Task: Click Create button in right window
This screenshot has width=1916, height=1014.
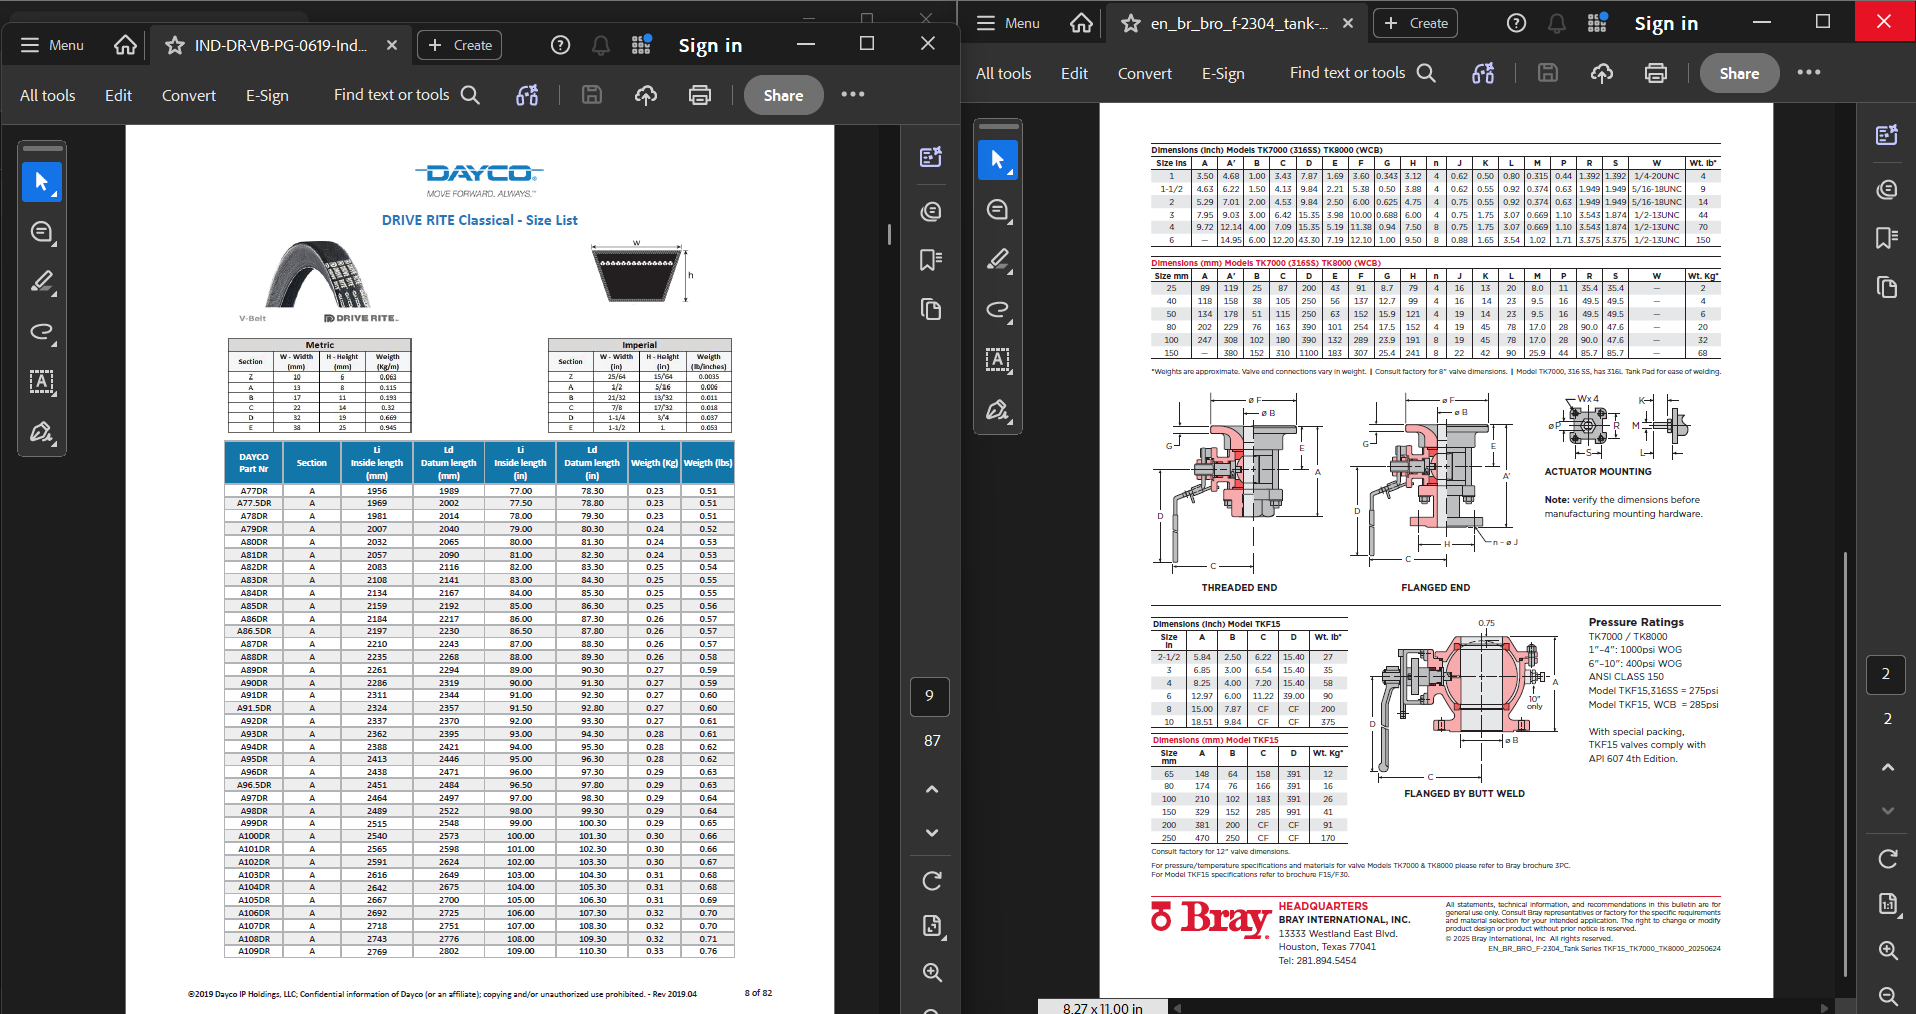Action: pos(1416,23)
